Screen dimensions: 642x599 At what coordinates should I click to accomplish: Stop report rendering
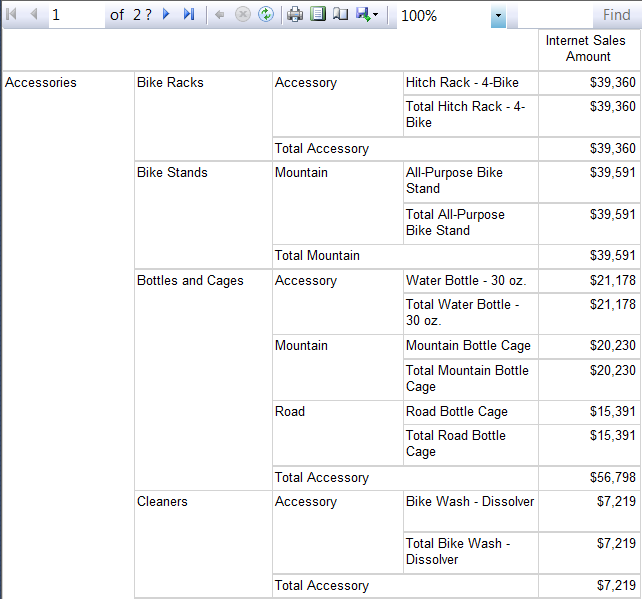tap(242, 15)
